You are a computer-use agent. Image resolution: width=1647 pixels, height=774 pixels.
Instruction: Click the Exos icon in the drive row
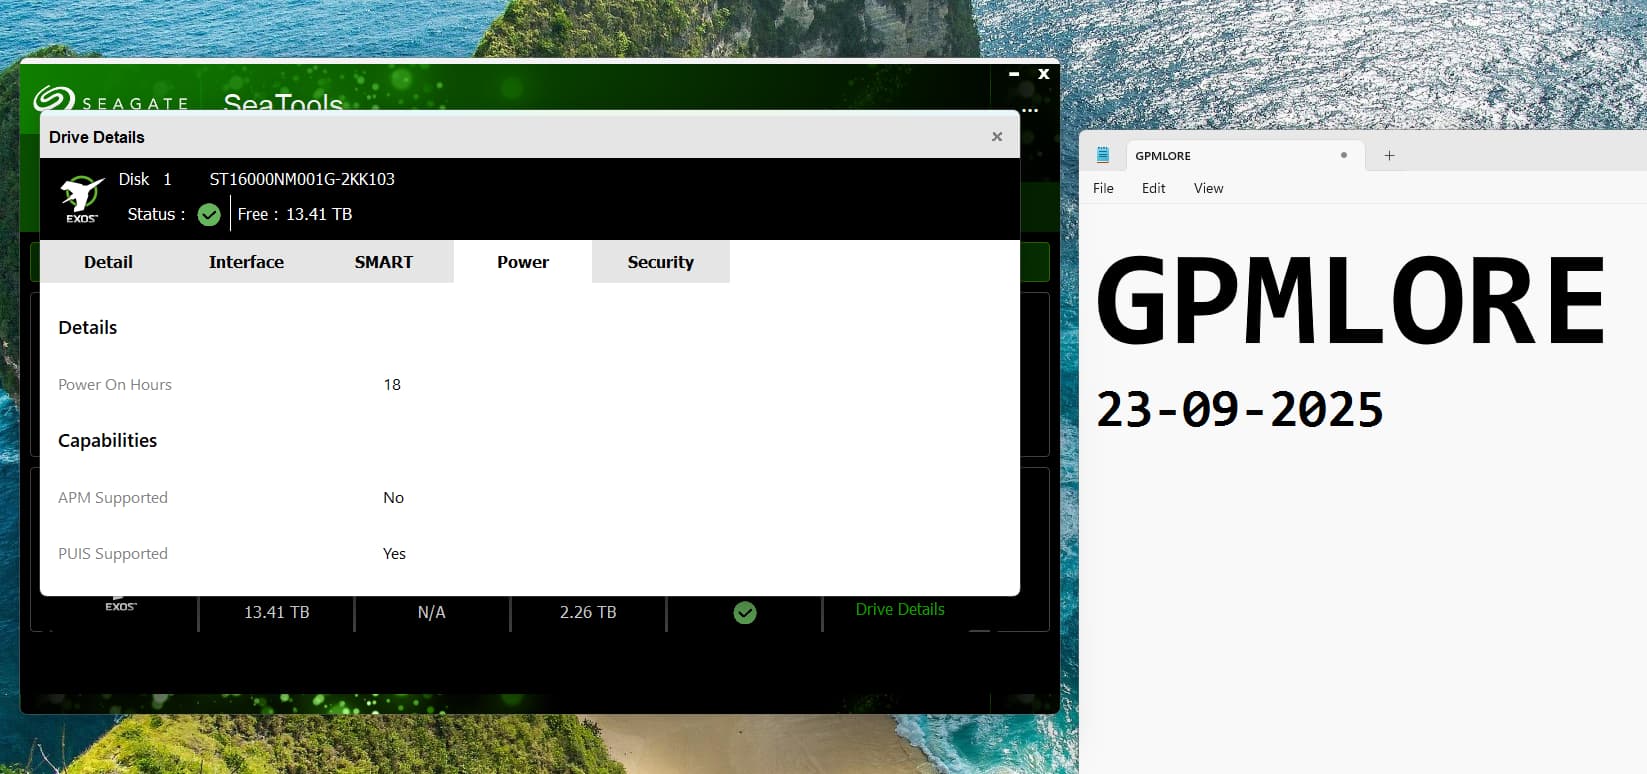point(121,604)
